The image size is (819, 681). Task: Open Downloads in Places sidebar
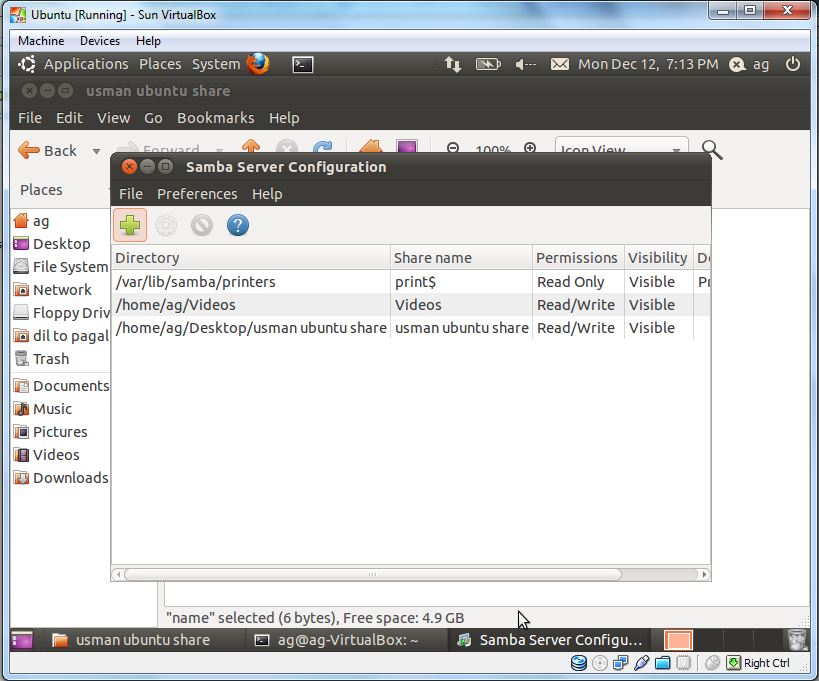click(61, 478)
